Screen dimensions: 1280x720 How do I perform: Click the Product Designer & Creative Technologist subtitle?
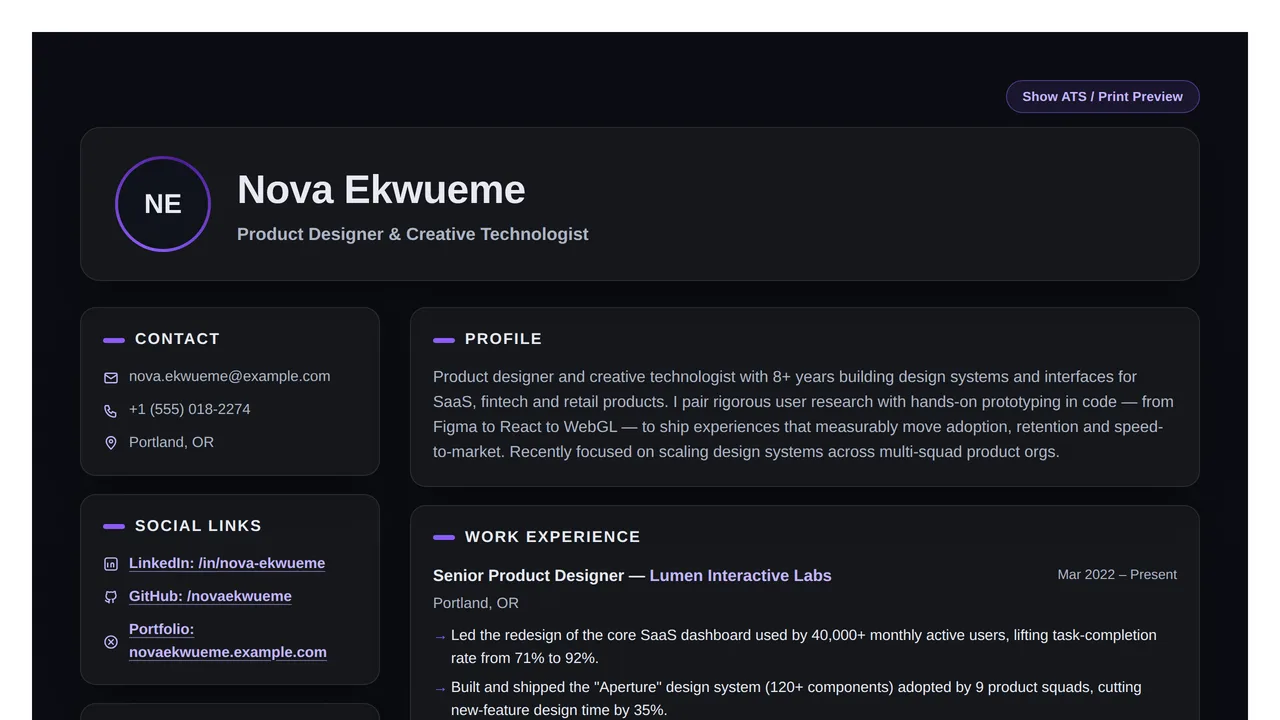pos(413,234)
